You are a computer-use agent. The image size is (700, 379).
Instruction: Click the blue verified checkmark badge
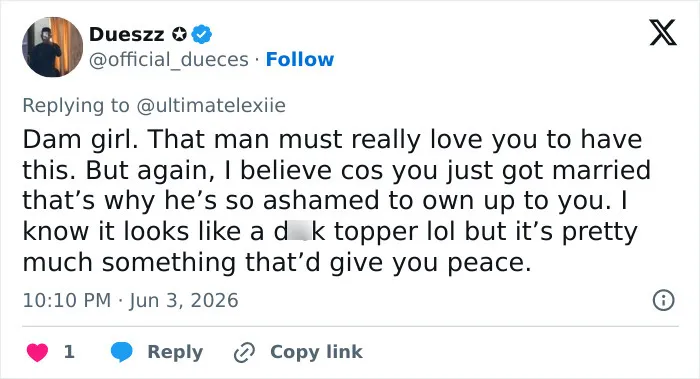point(202,34)
